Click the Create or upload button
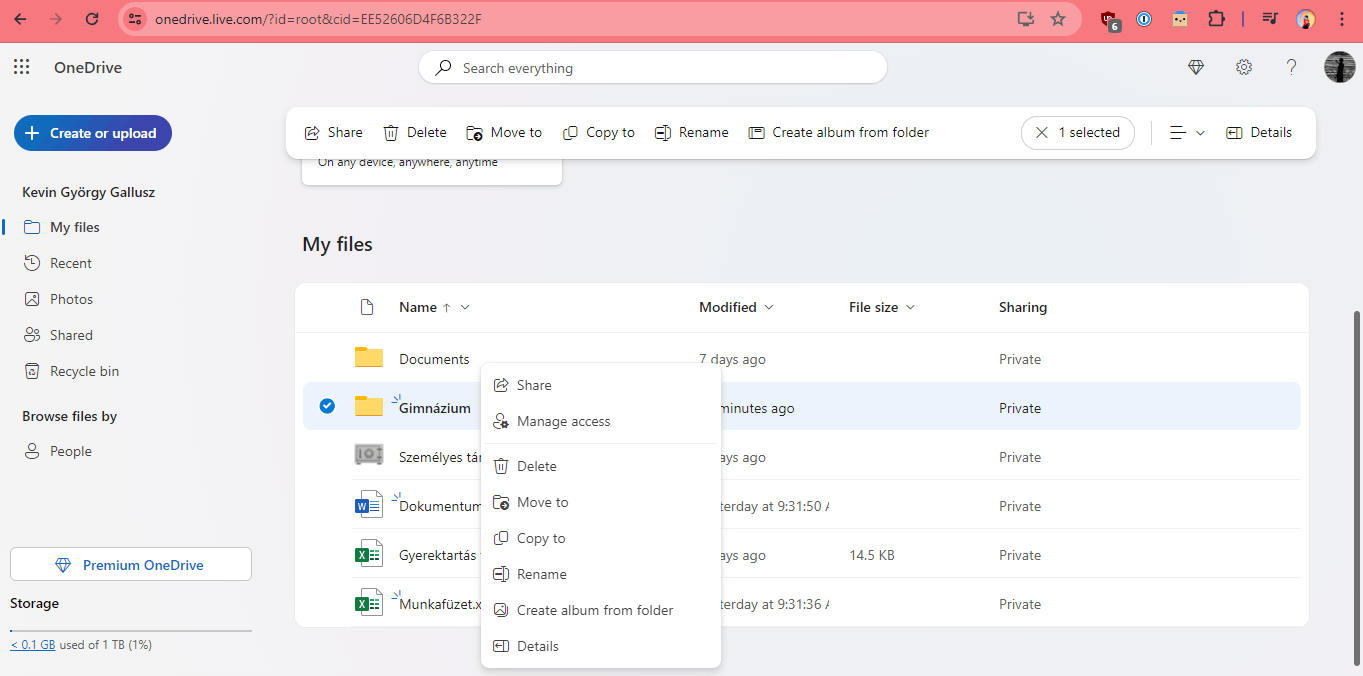The image size is (1363, 676). point(93,133)
